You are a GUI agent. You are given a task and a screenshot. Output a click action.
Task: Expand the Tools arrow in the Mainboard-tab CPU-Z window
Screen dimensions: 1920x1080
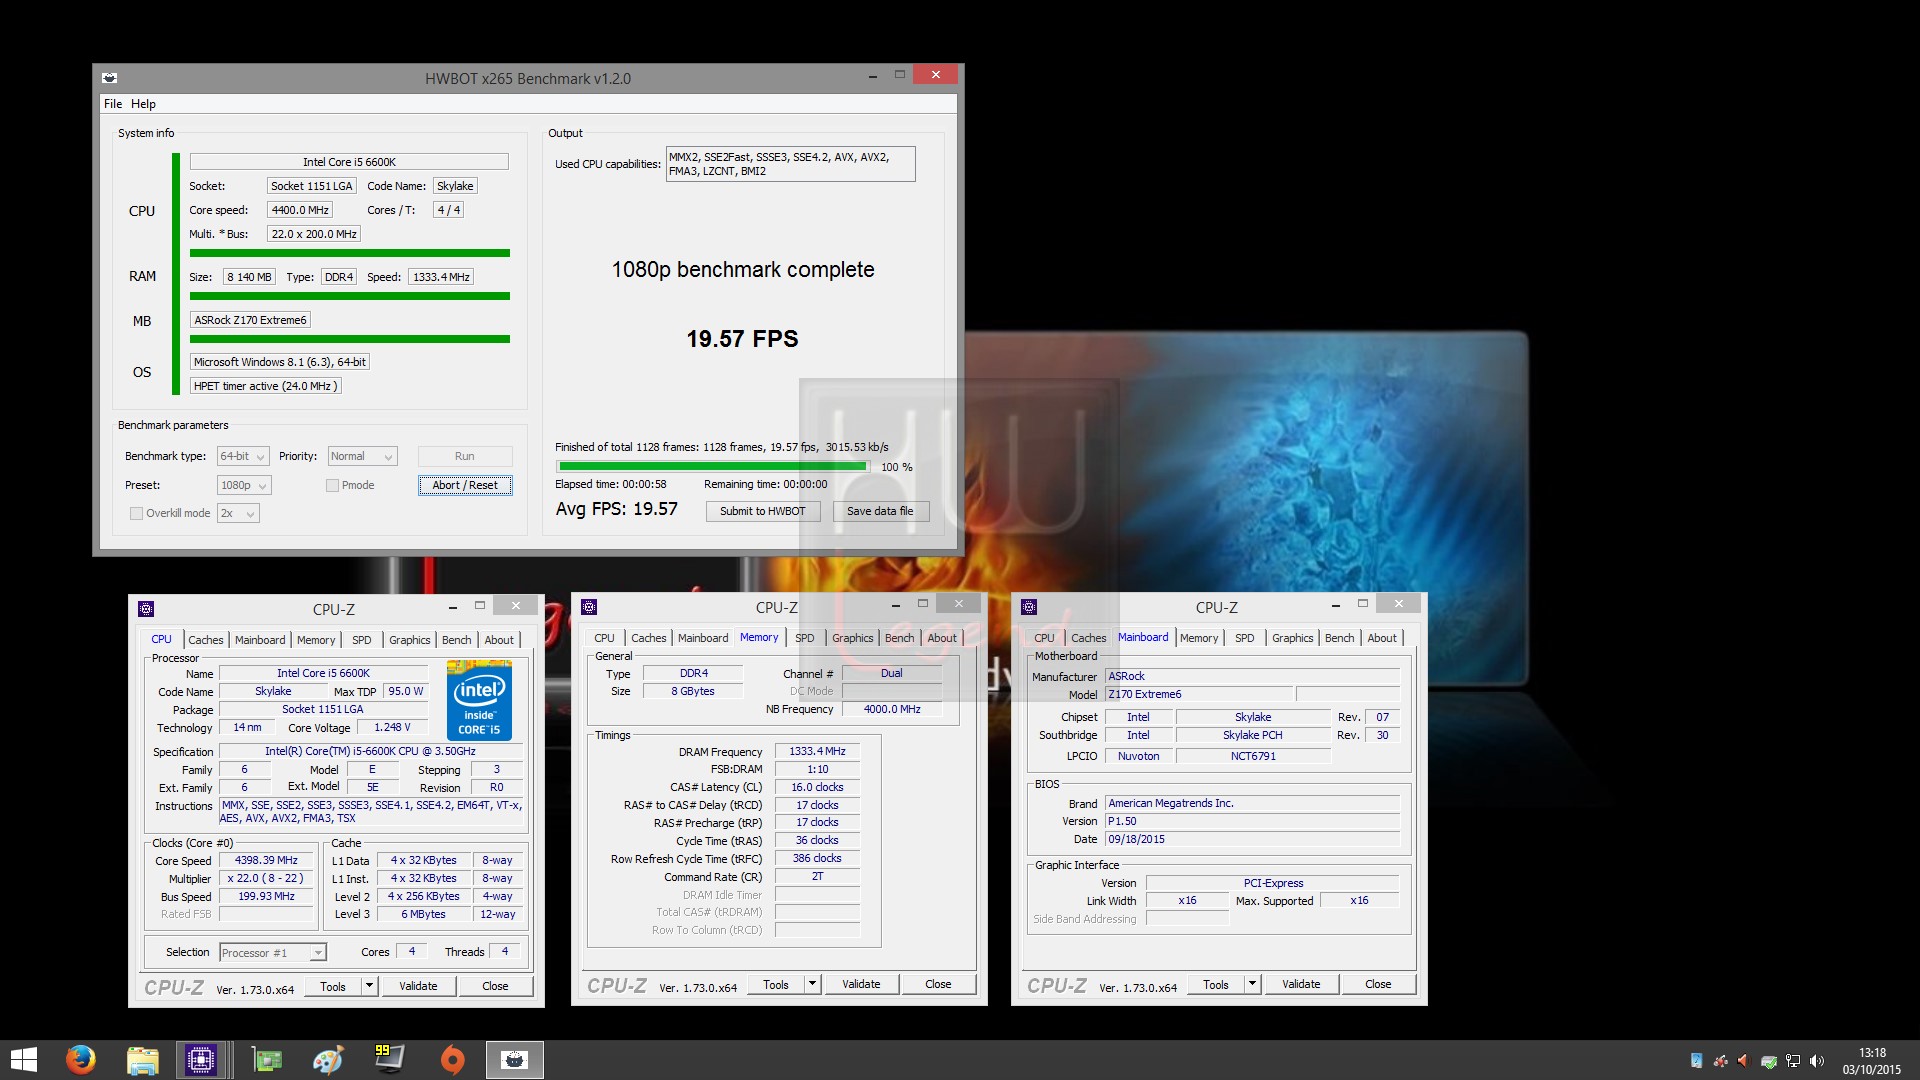[1252, 984]
